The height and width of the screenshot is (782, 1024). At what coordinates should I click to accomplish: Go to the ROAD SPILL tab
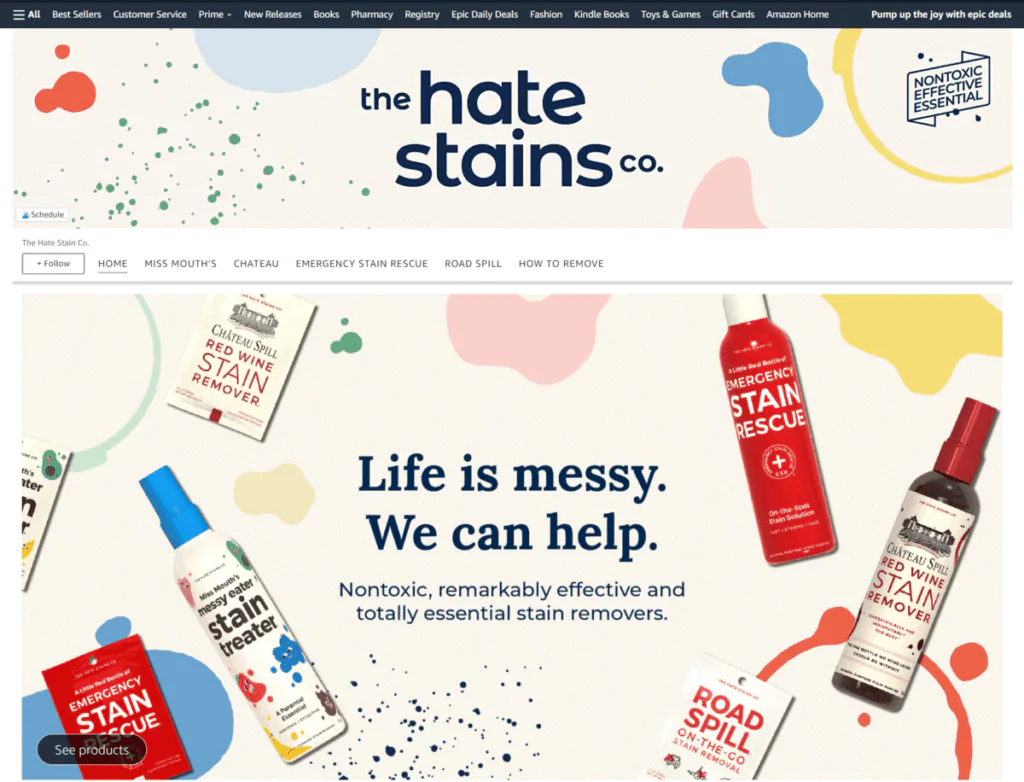click(473, 263)
